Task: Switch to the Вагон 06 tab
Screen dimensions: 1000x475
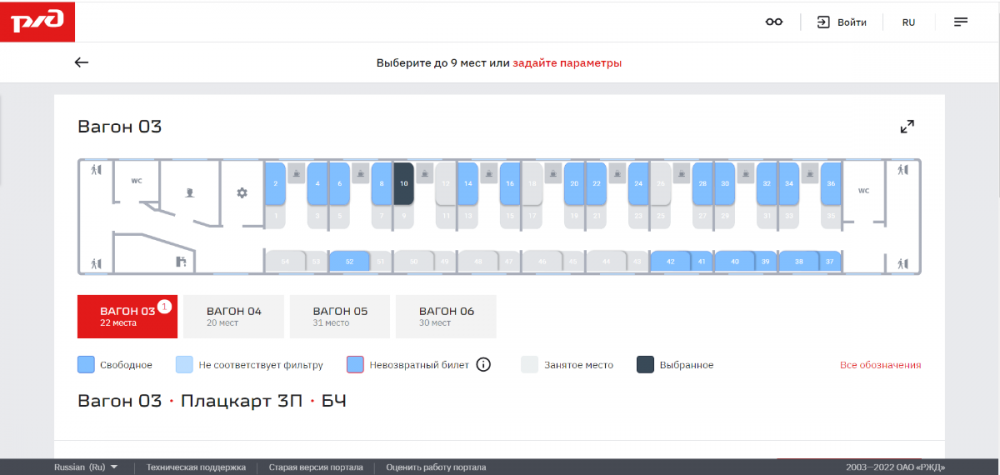Action: 446,316
